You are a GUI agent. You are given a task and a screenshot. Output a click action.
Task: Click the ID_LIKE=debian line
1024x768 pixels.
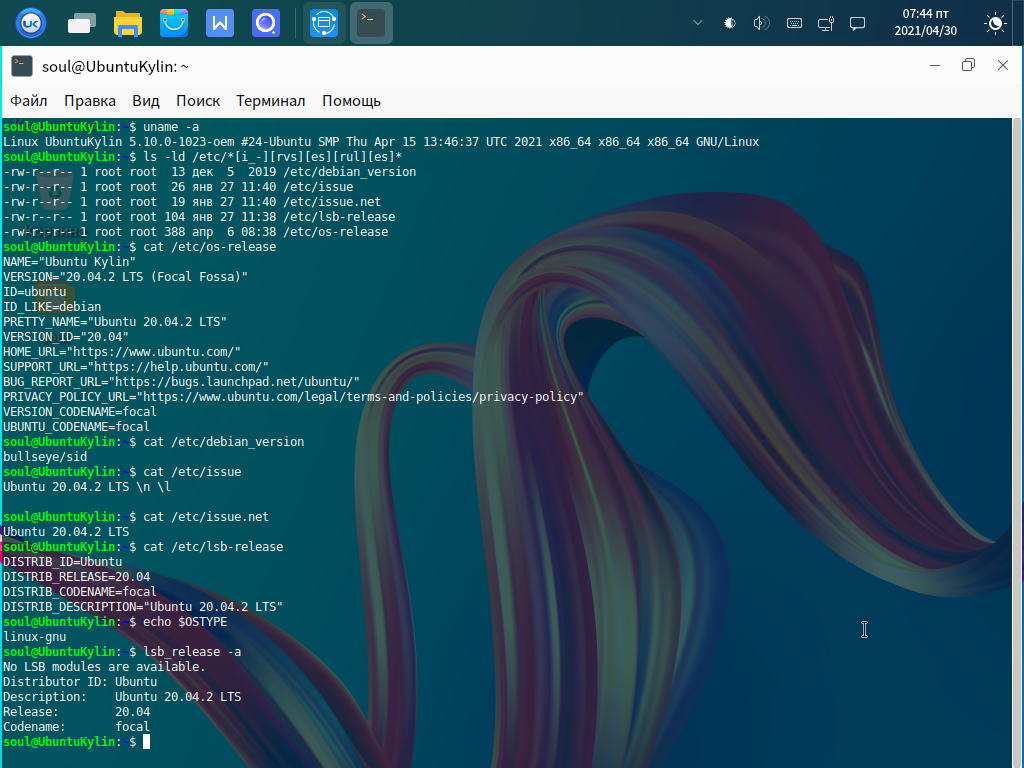[x=52, y=307]
